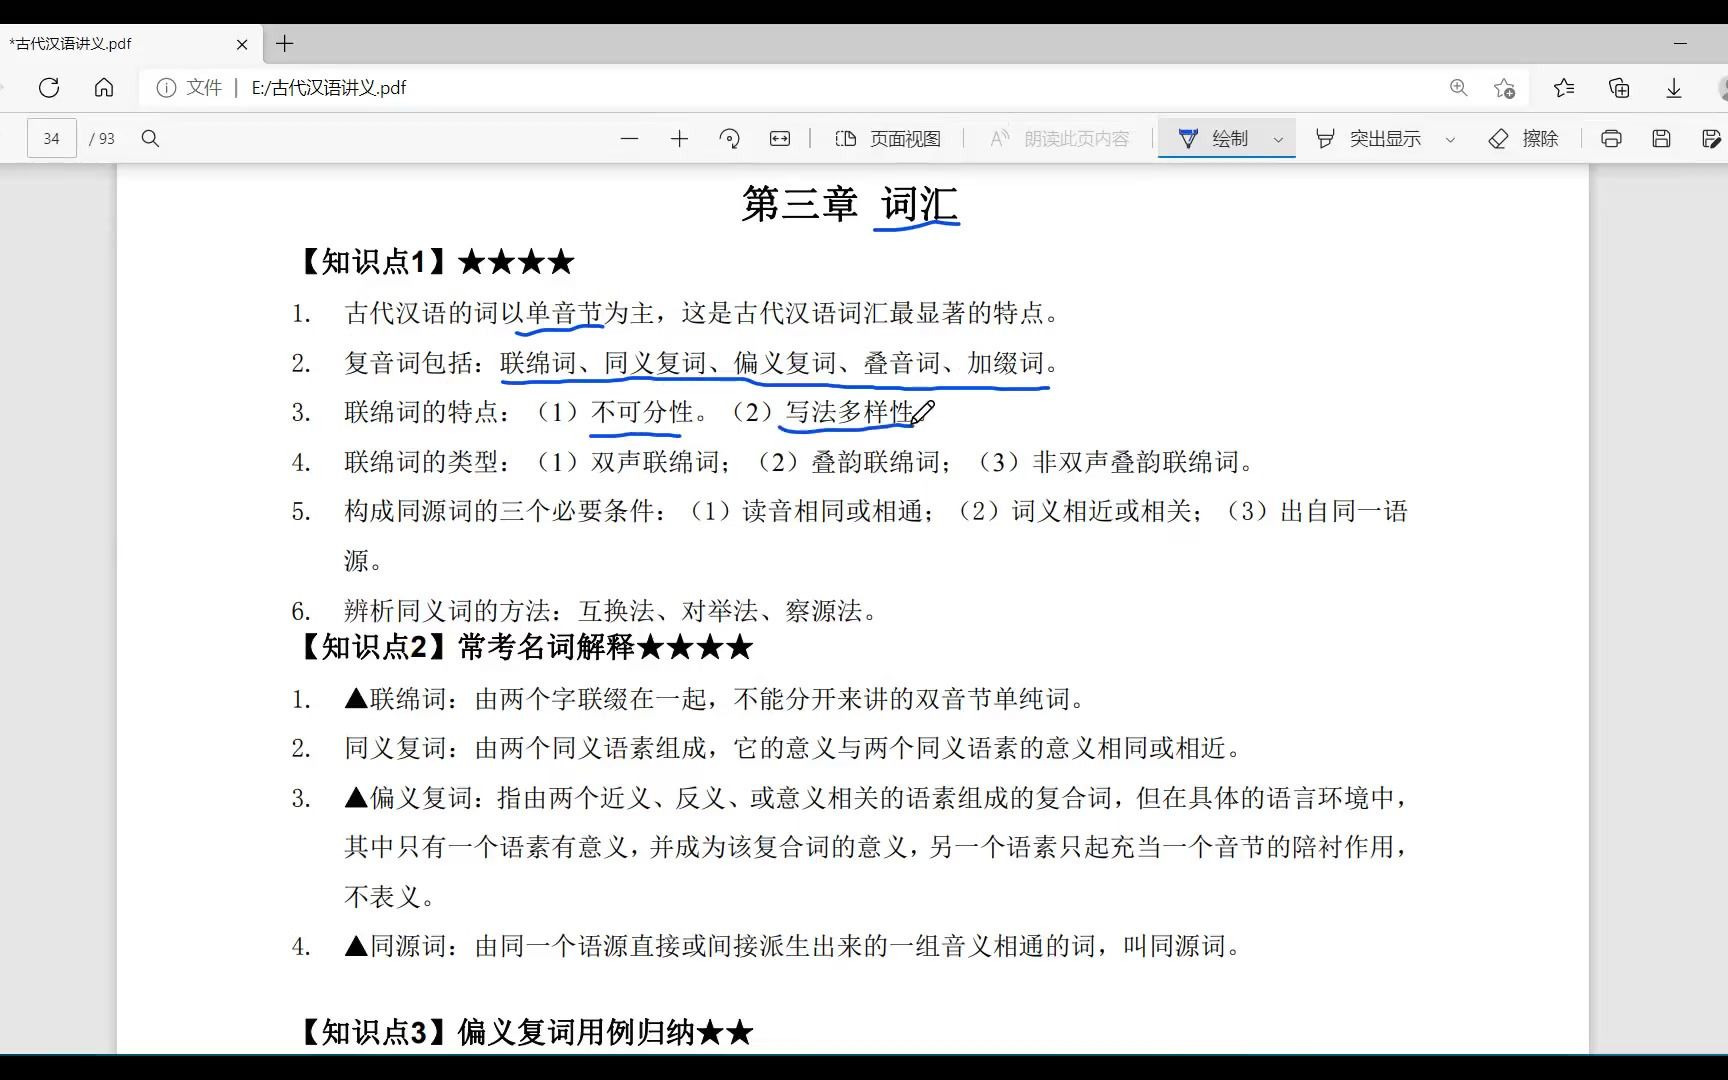Expand the 绘制 draw options dropdown
1728x1080 pixels.
click(1278, 140)
